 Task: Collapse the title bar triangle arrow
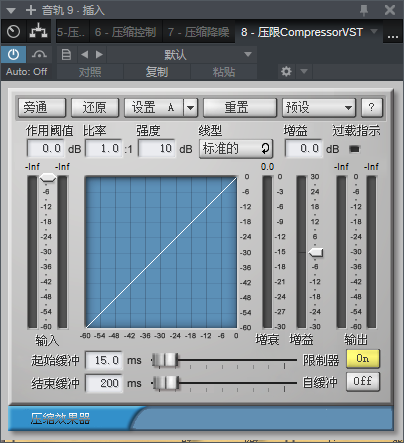click(x=11, y=11)
